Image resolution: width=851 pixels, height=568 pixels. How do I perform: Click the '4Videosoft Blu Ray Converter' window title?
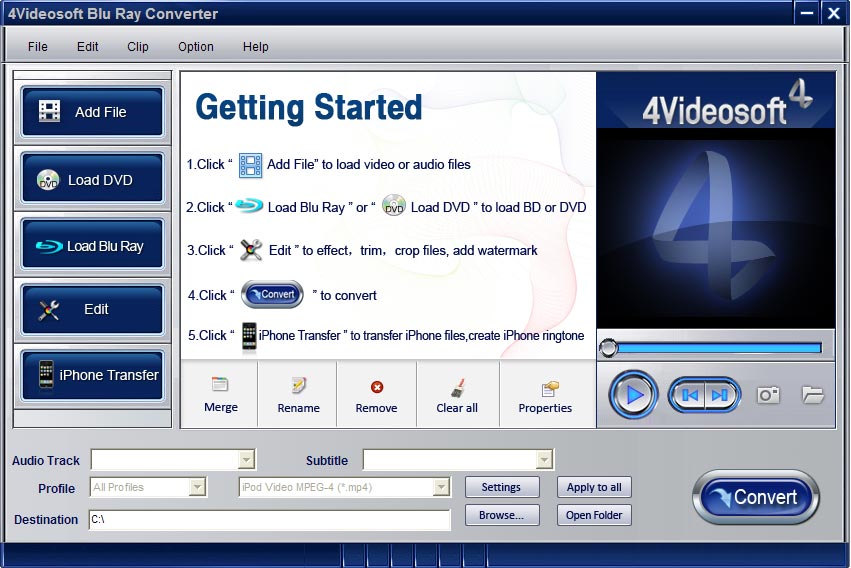[113, 14]
